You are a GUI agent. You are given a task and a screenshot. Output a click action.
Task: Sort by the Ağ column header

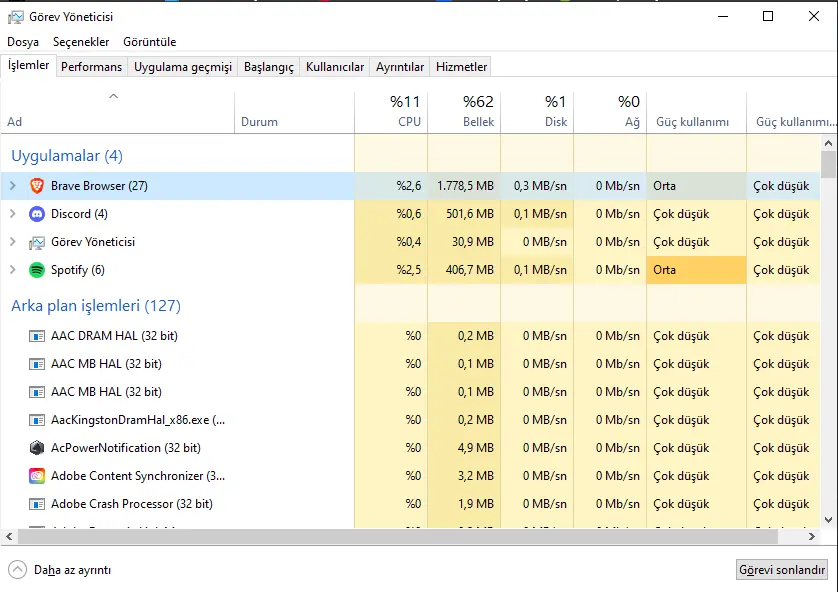point(610,112)
